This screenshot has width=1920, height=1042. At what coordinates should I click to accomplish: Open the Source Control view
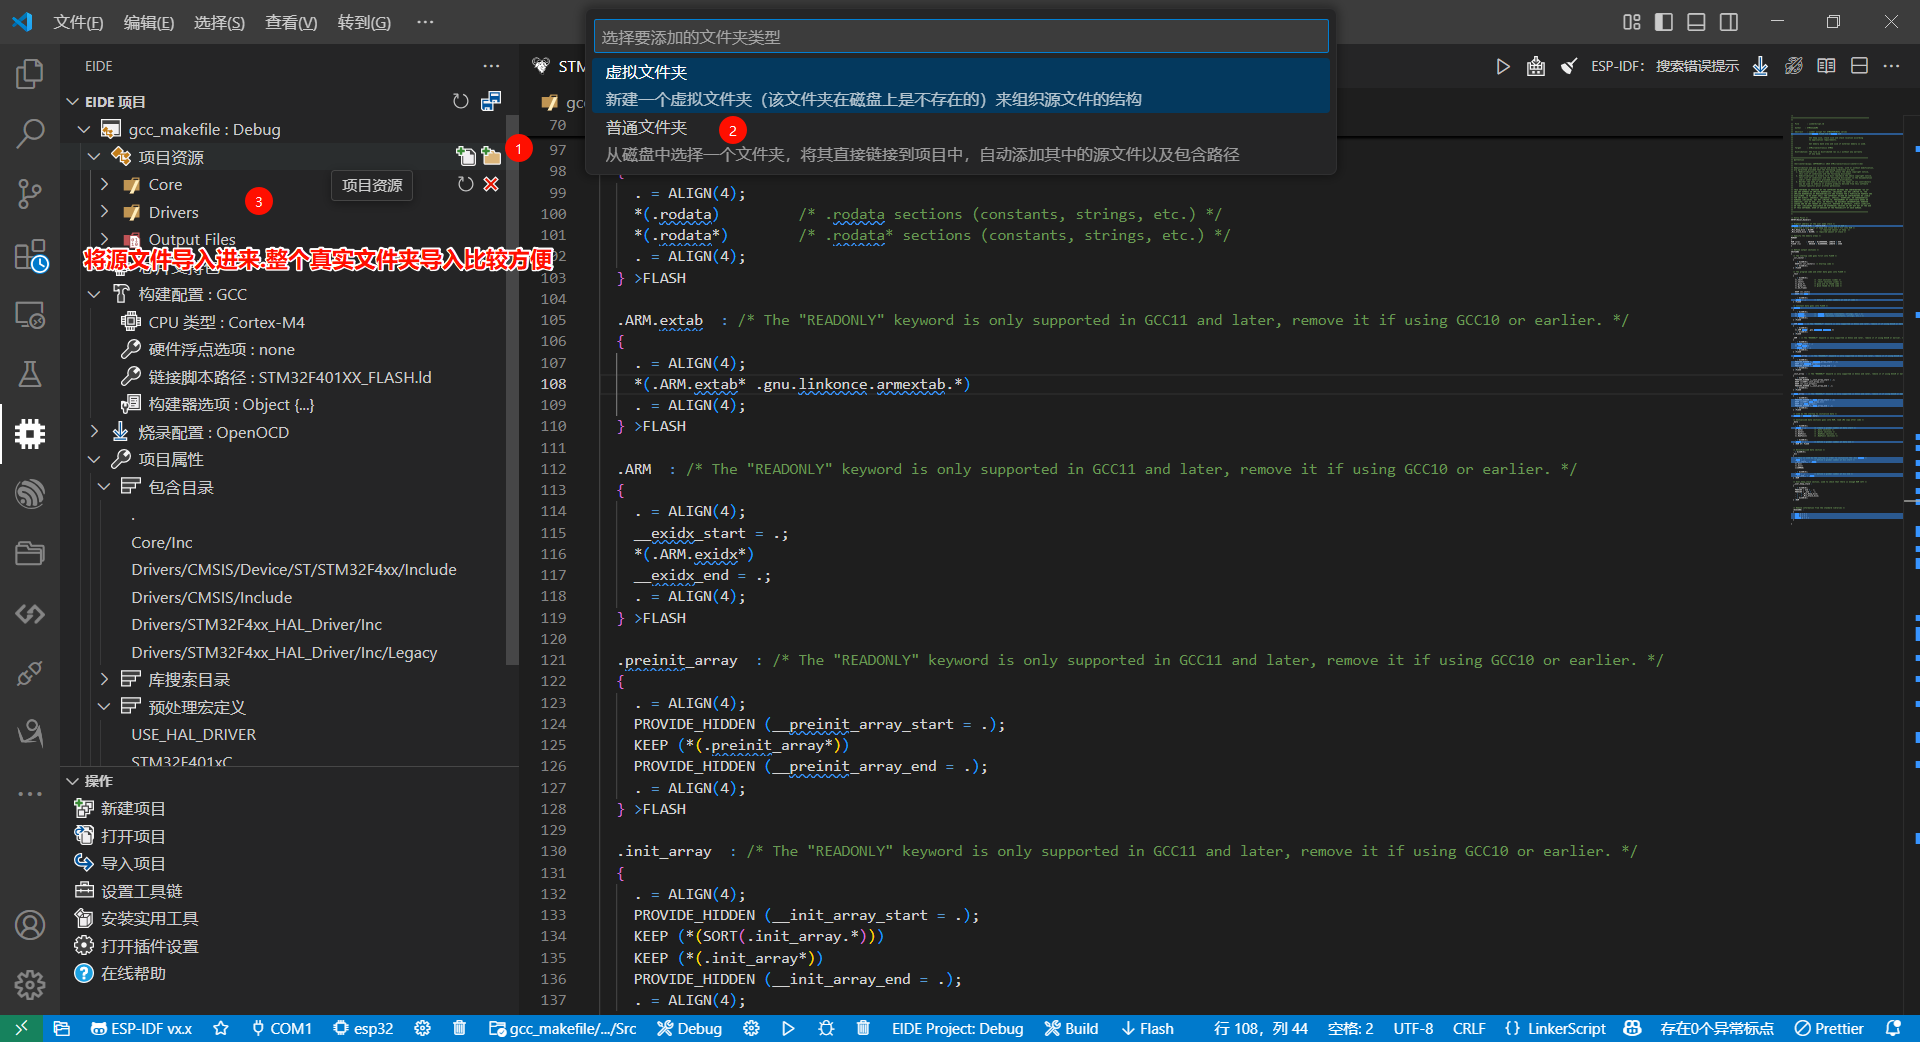coord(30,193)
